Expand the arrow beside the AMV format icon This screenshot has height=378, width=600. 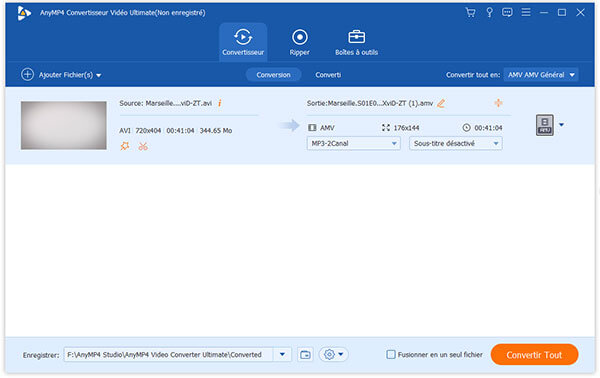click(561, 125)
